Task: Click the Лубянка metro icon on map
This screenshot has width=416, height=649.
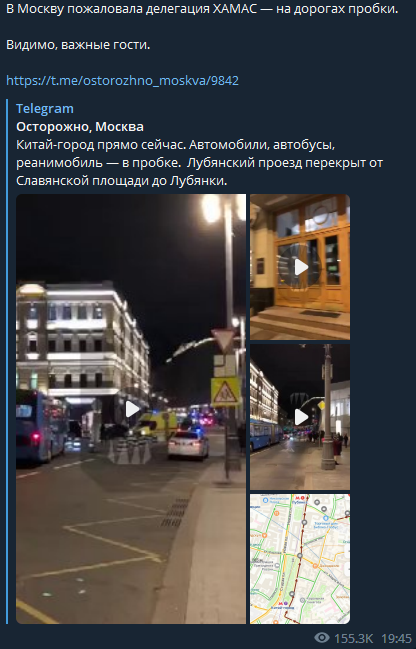Action: click(x=299, y=498)
